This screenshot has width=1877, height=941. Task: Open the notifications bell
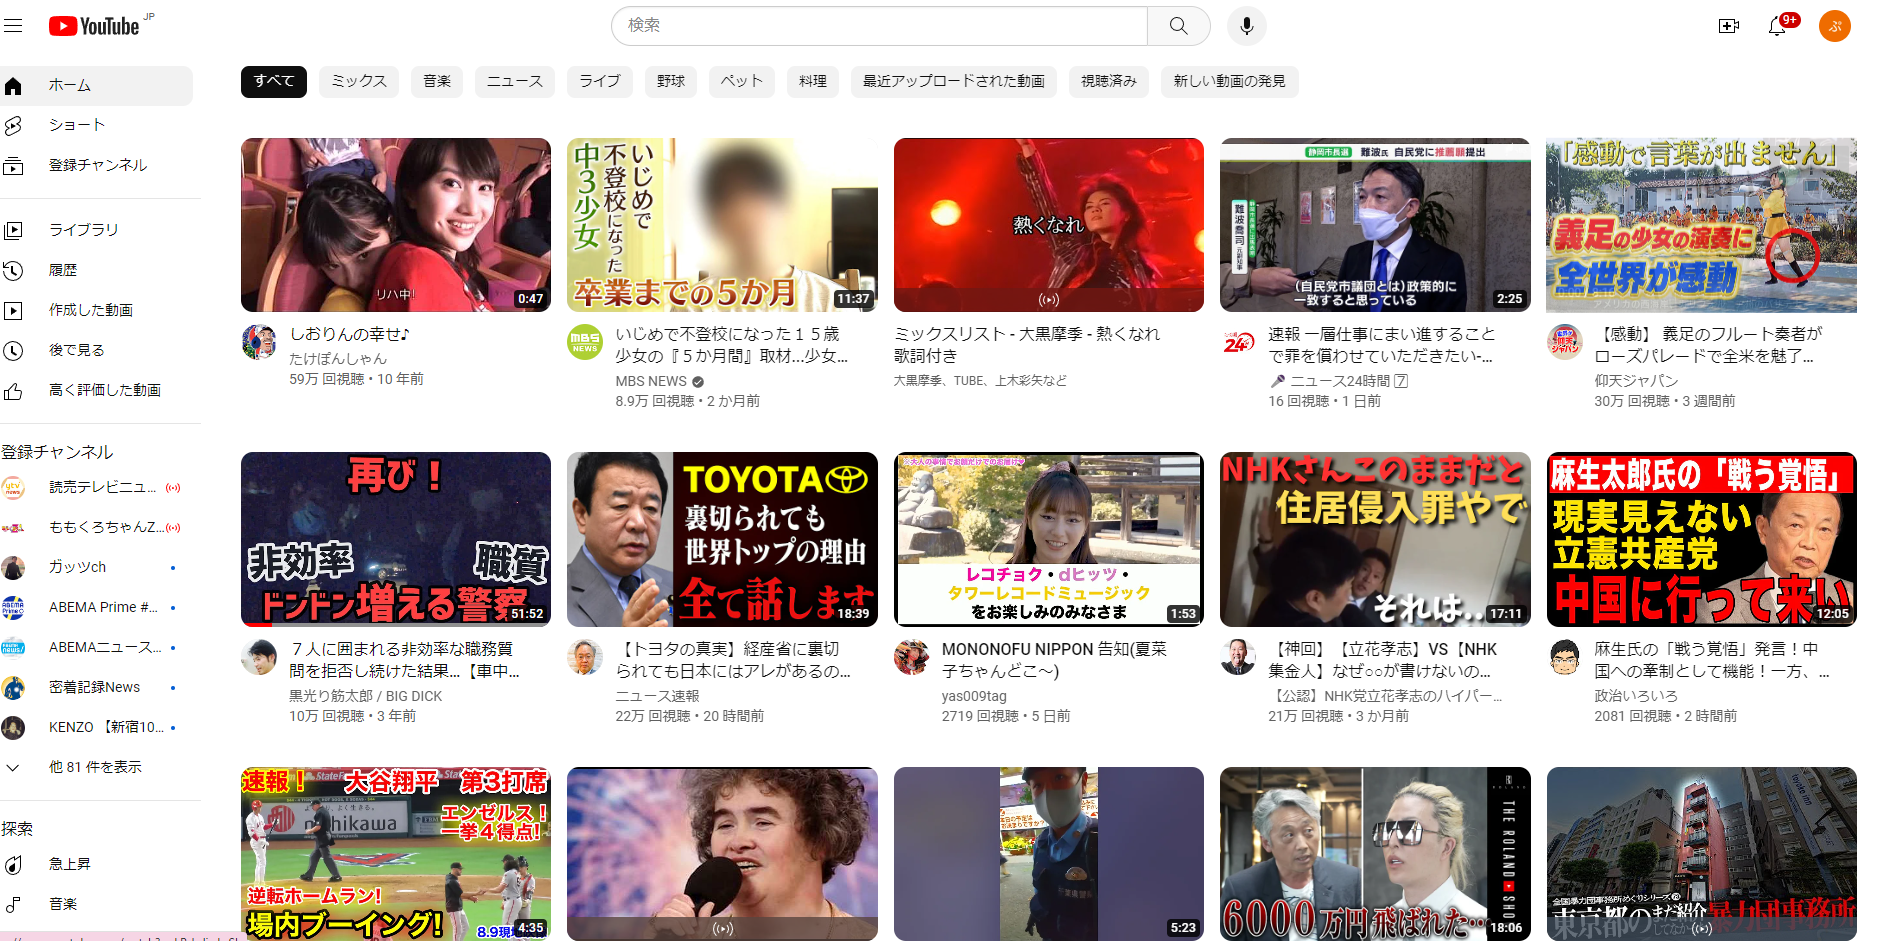[x=1777, y=26]
